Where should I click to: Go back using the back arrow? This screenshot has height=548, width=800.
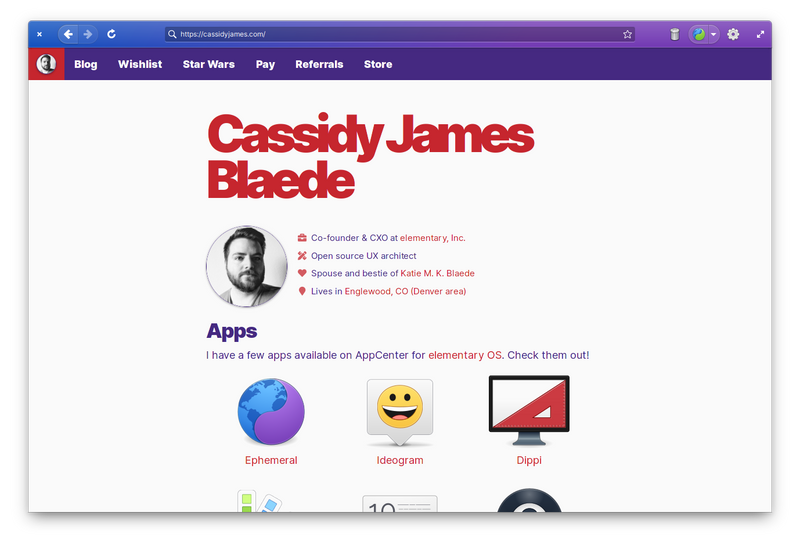(x=68, y=34)
